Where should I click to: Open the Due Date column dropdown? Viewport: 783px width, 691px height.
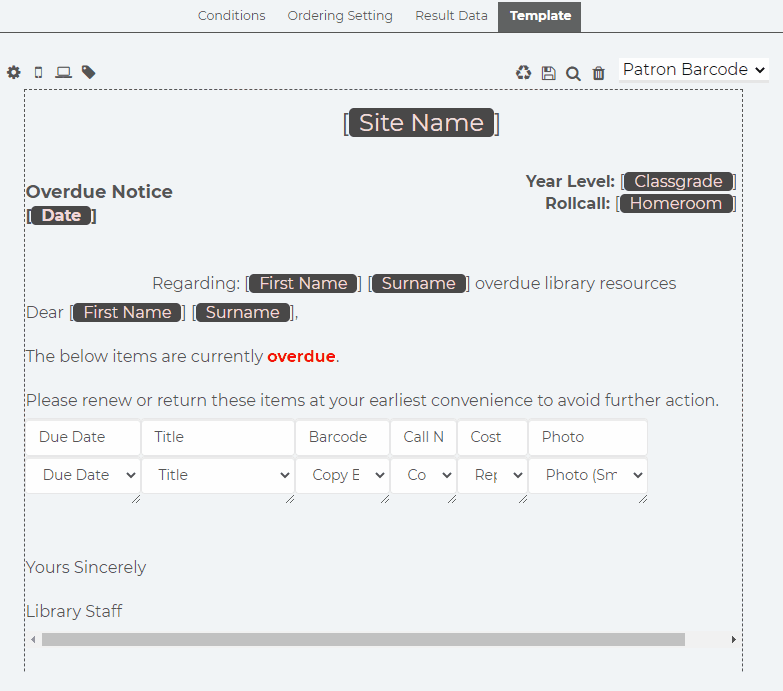[x=83, y=475]
